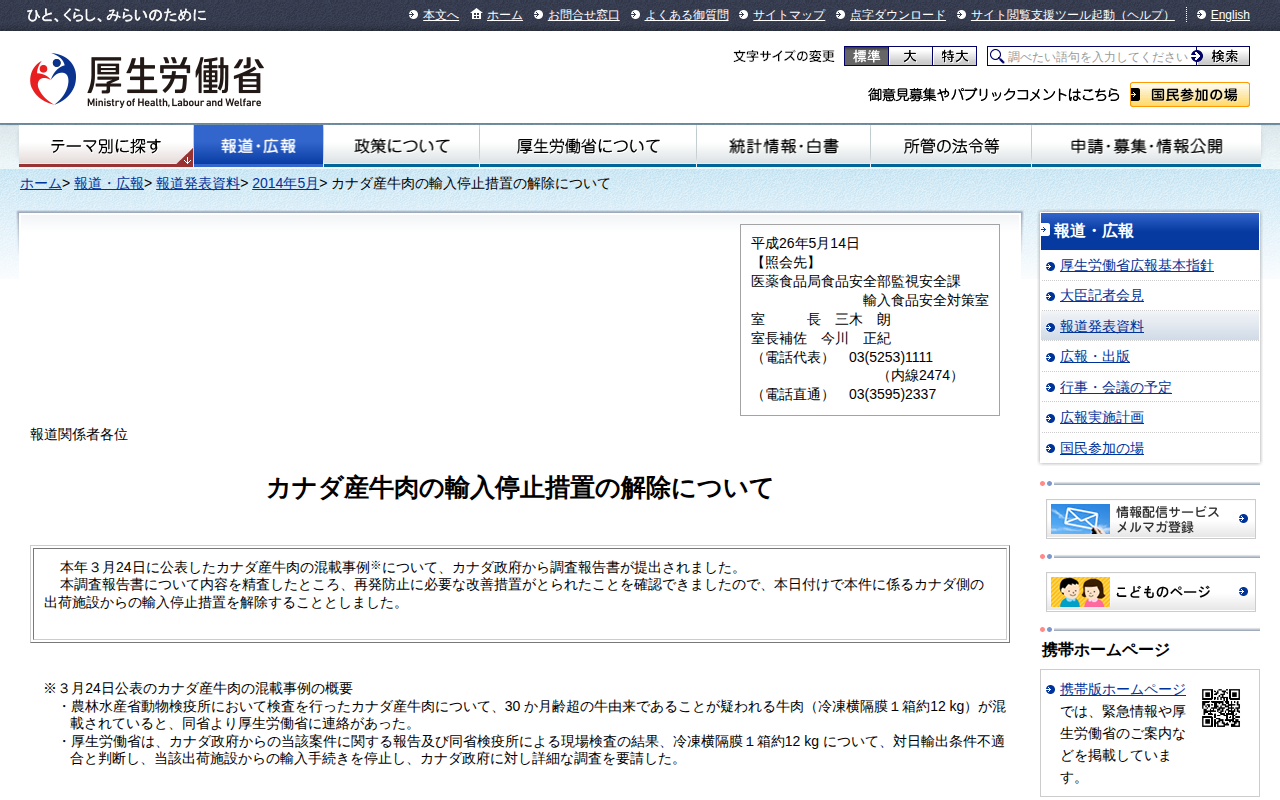Click the children illustration of こどものページ banner

pos(1079,592)
